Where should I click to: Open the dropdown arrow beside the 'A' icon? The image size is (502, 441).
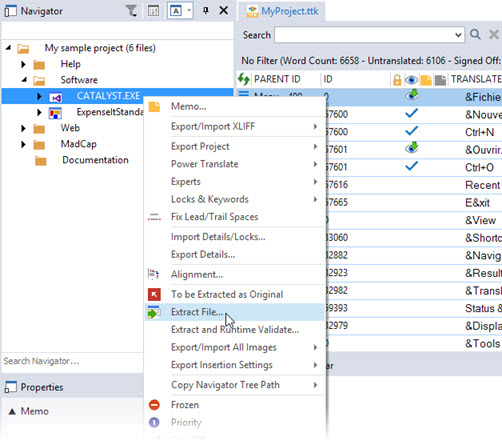pyautogui.click(x=189, y=11)
